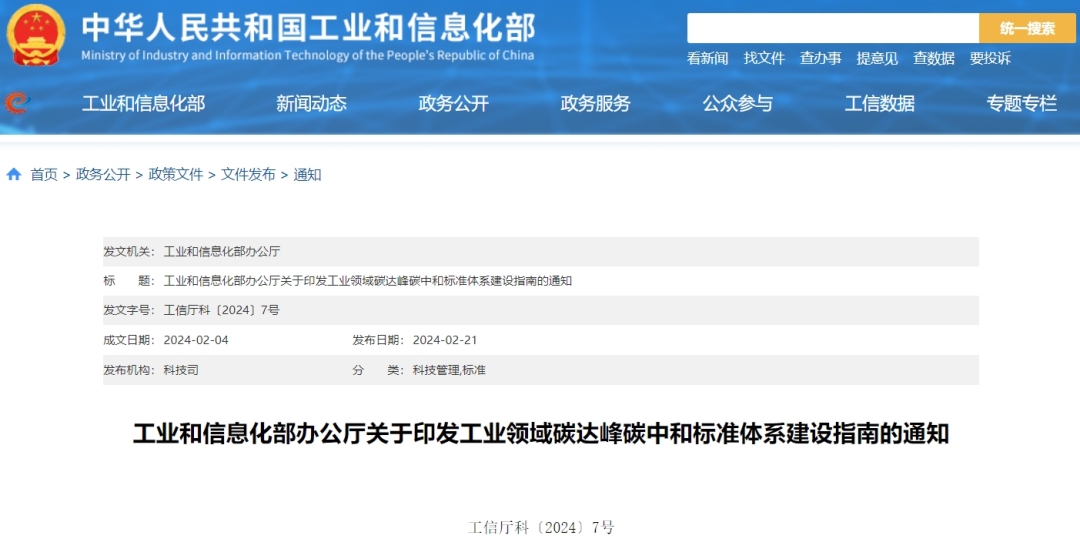This screenshot has height=542, width=1080.
Task: Click 文件发布 in the breadcrumb
Action: pos(248,174)
